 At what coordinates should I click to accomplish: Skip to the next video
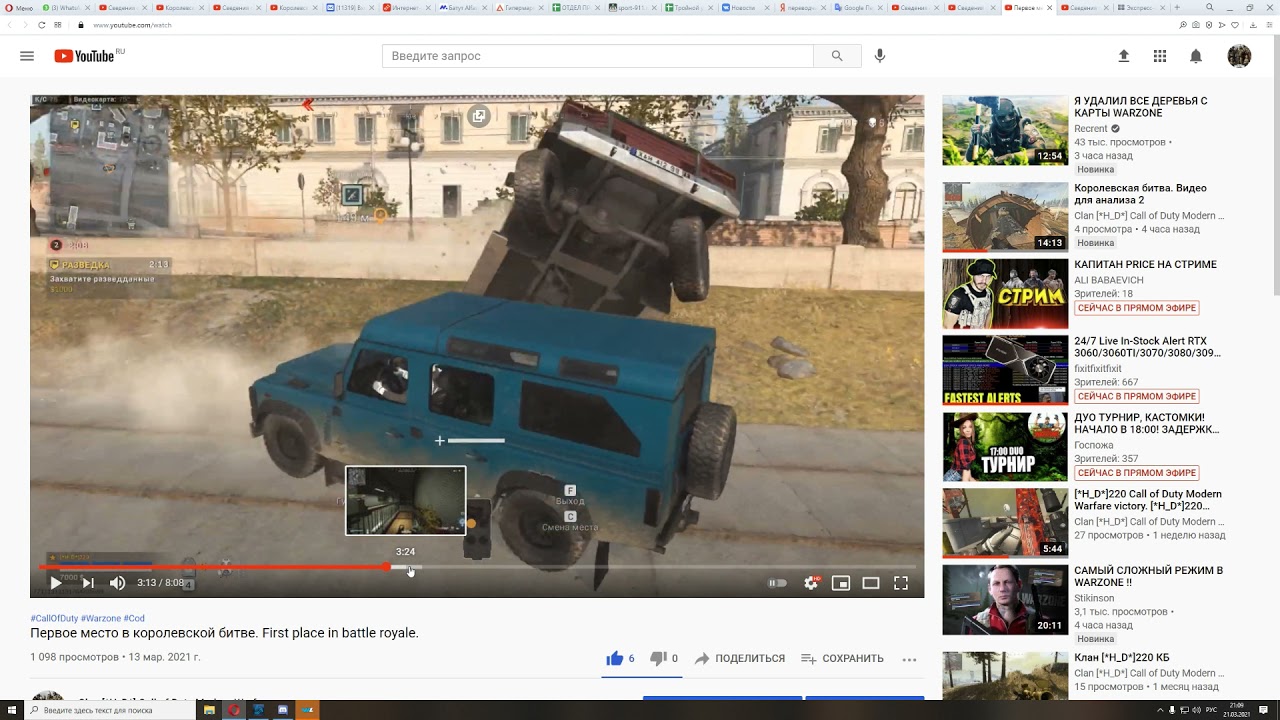pos(88,583)
